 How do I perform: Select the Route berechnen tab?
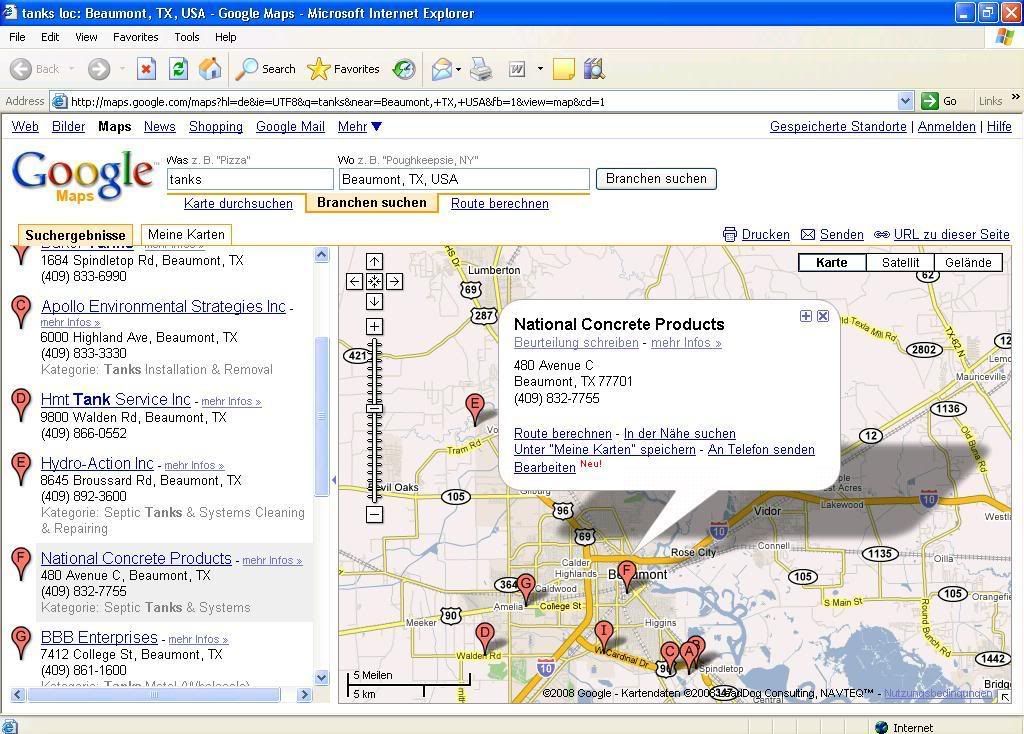(x=500, y=204)
